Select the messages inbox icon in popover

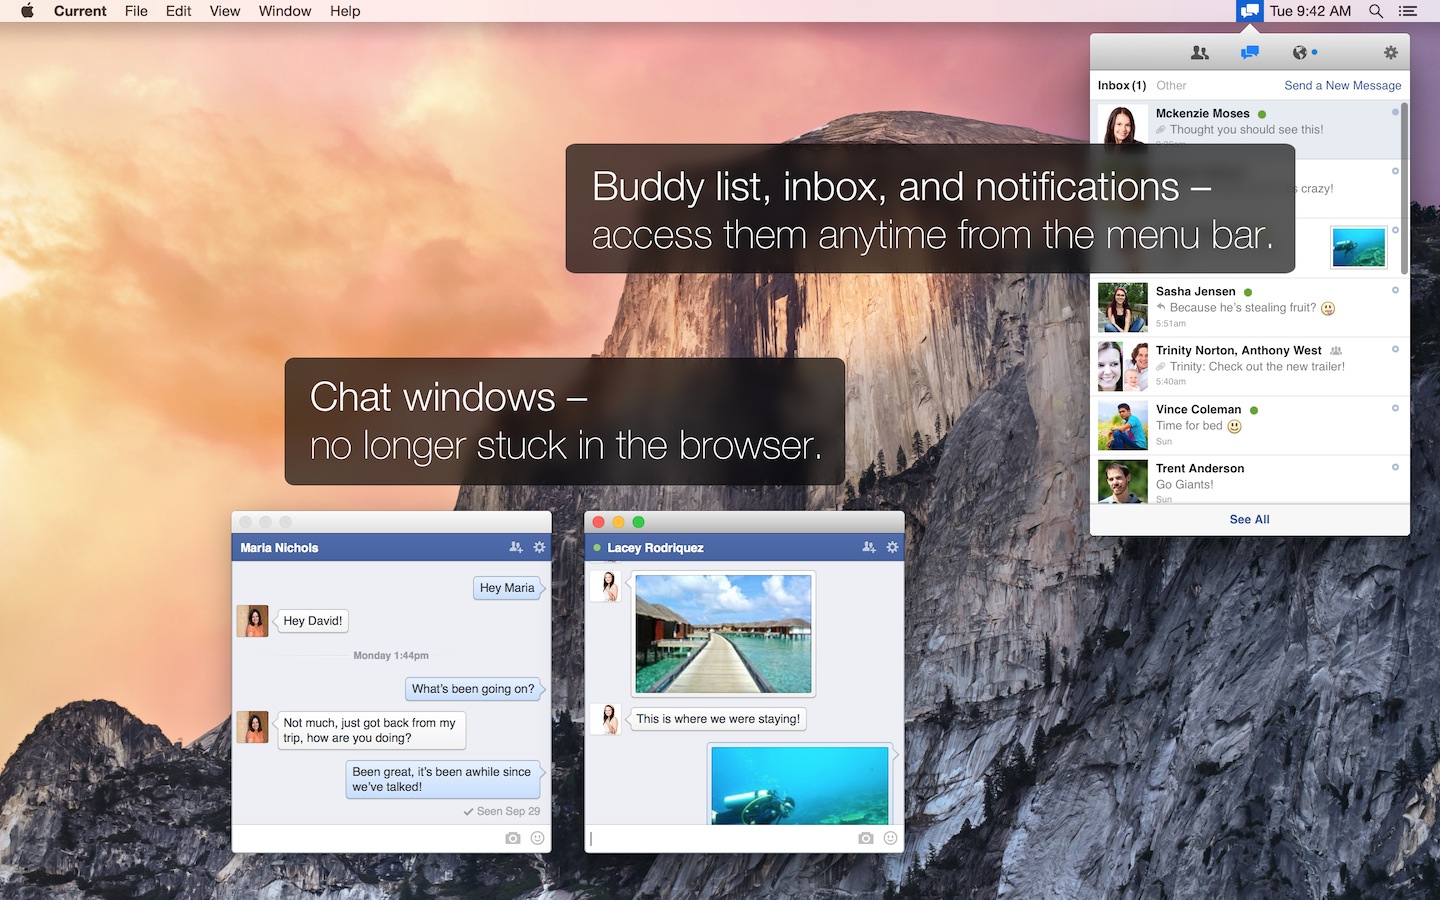(1250, 53)
